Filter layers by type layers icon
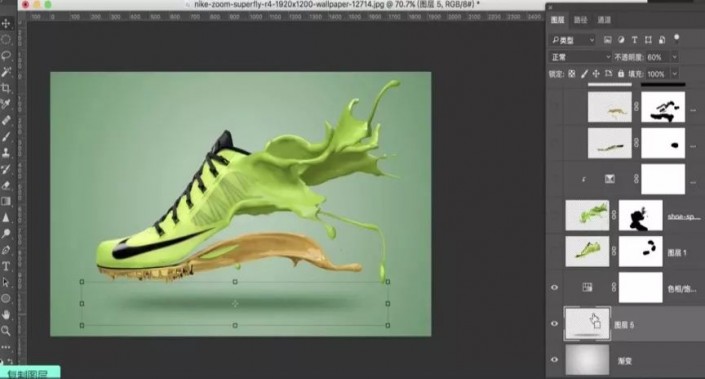This screenshot has width=705, height=379. 634,40
